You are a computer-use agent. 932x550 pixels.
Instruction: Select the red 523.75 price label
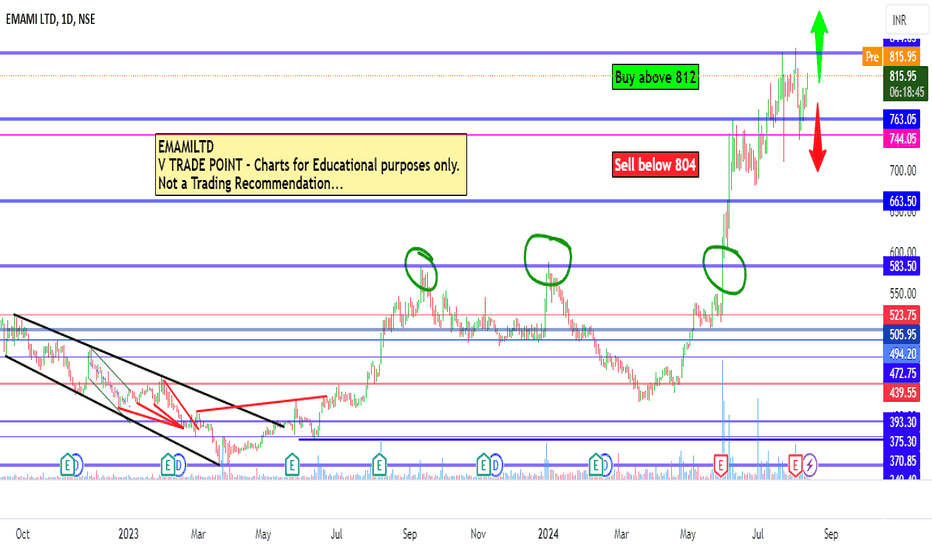tap(902, 315)
